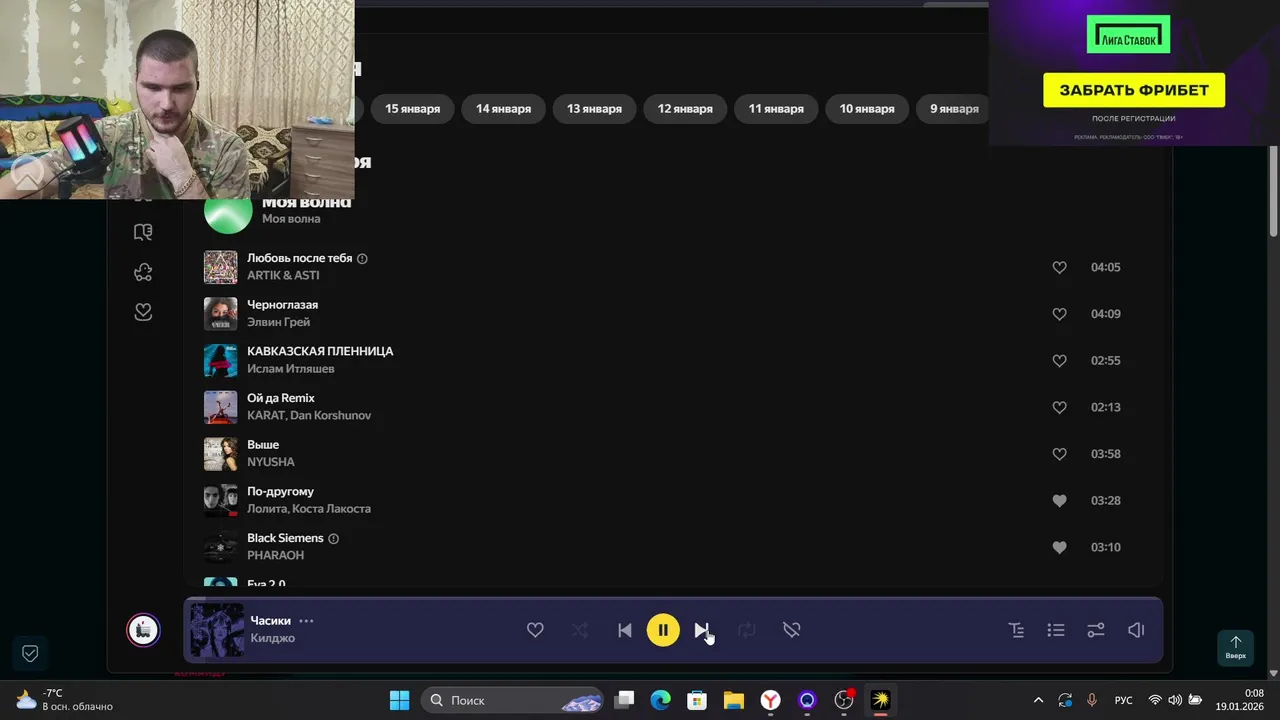
Task: Open the collection heart sidebar icon
Action: pos(143,312)
